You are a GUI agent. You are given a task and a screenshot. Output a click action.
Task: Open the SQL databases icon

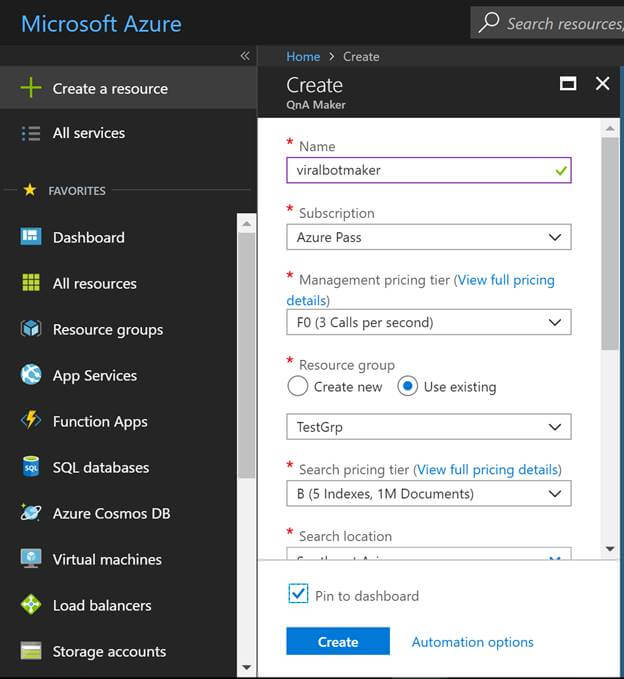pyautogui.click(x=31, y=466)
